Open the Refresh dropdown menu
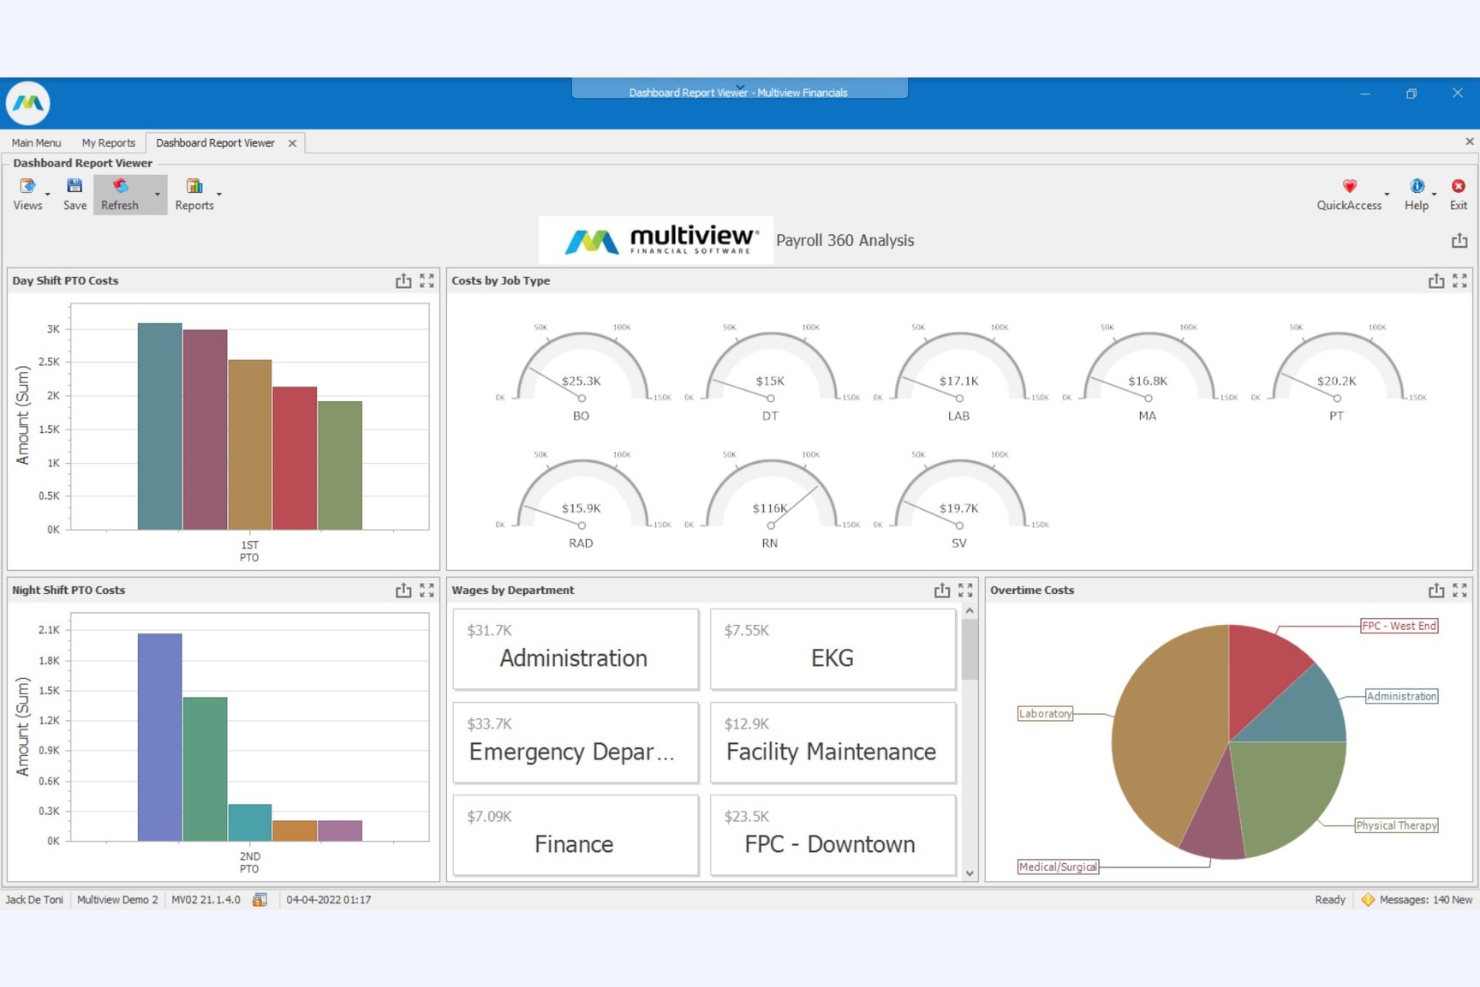Screen dimensions: 1480x987 click(157, 193)
